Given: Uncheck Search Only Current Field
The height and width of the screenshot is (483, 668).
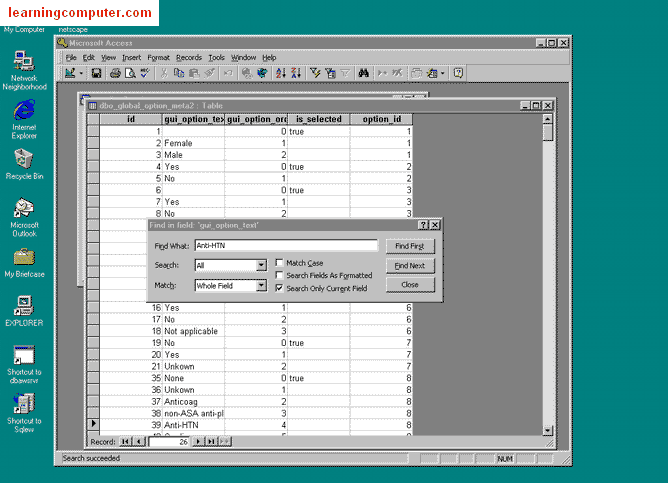Looking at the screenshot, I should (x=279, y=288).
